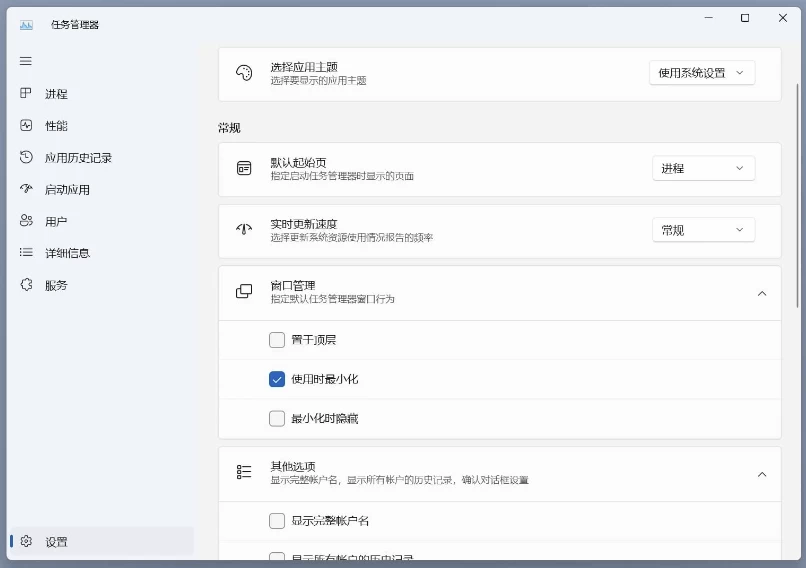Click the 用户 users icon
Viewport: 806px width, 568px height.
pyautogui.click(x=26, y=221)
